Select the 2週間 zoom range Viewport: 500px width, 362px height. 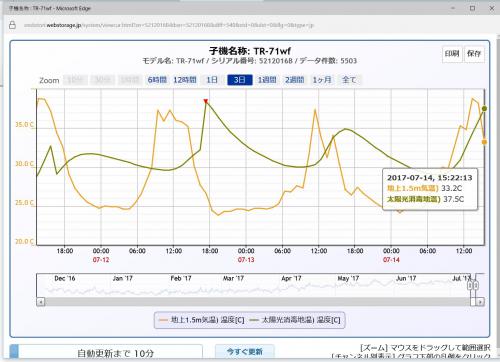pyautogui.click(x=294, y=80)
